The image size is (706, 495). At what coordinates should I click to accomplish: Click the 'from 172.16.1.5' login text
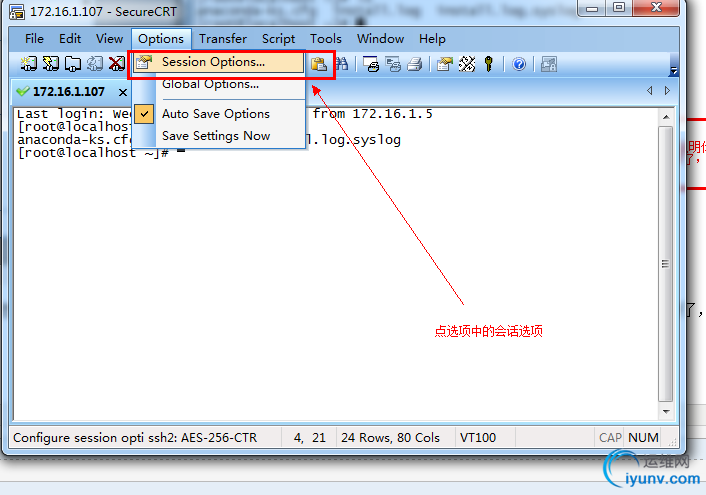[373, 114]
